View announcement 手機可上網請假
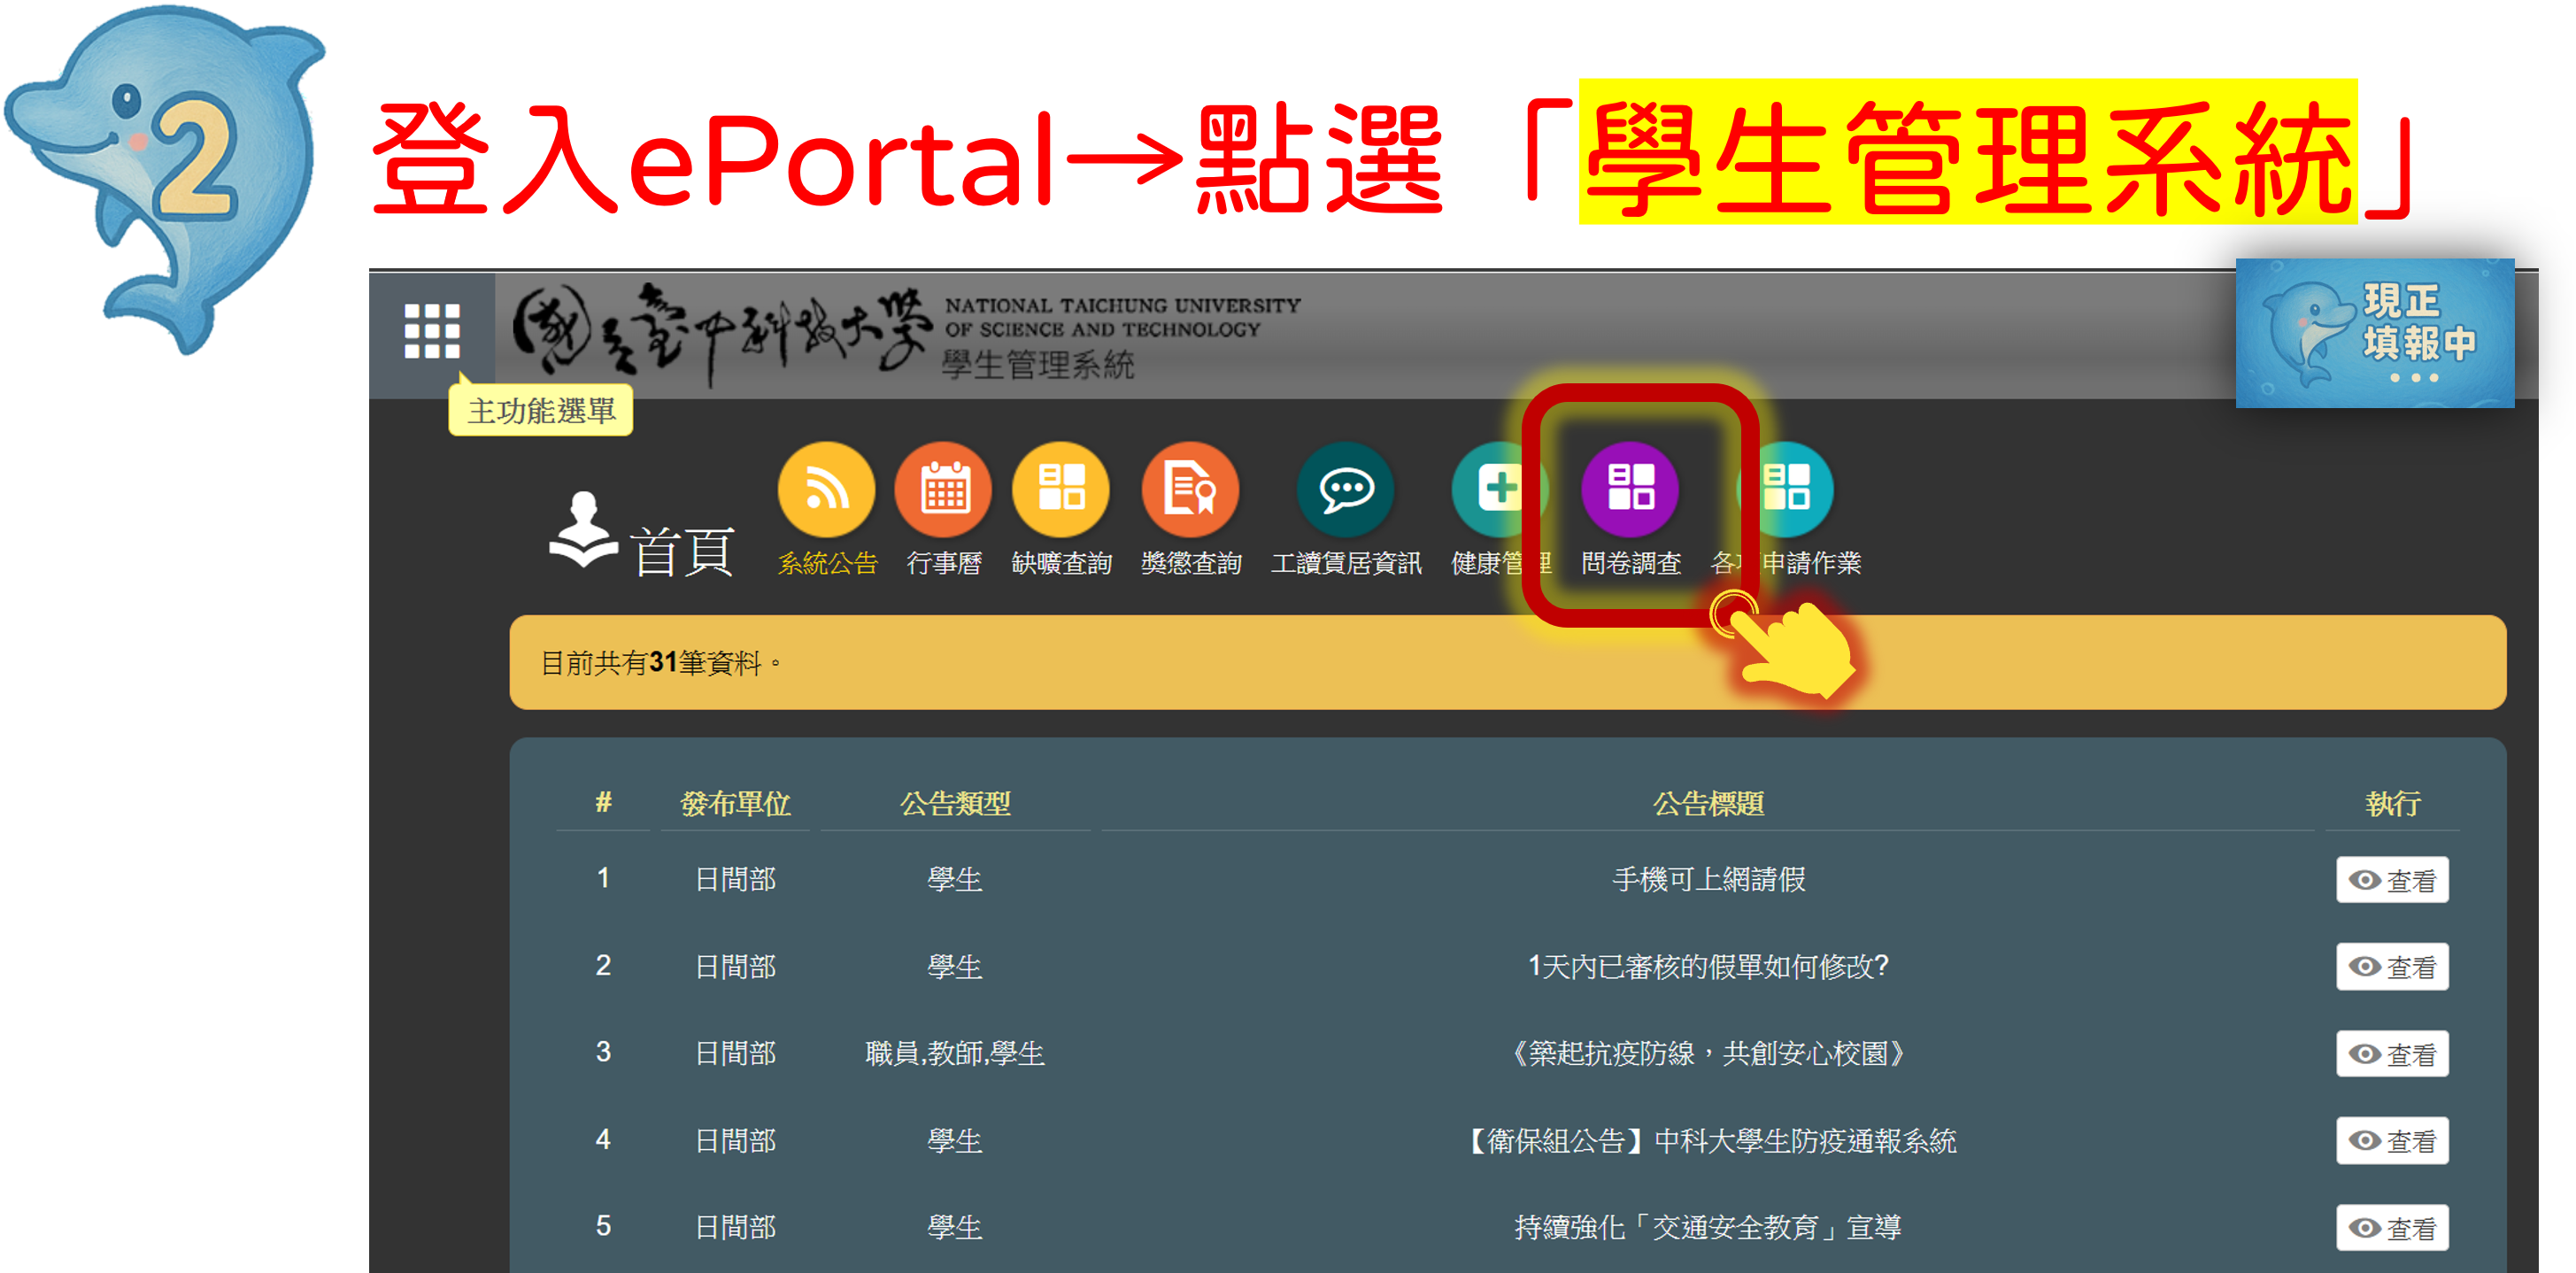This screenshot has width=2576, height=1273. (2392, 880)
